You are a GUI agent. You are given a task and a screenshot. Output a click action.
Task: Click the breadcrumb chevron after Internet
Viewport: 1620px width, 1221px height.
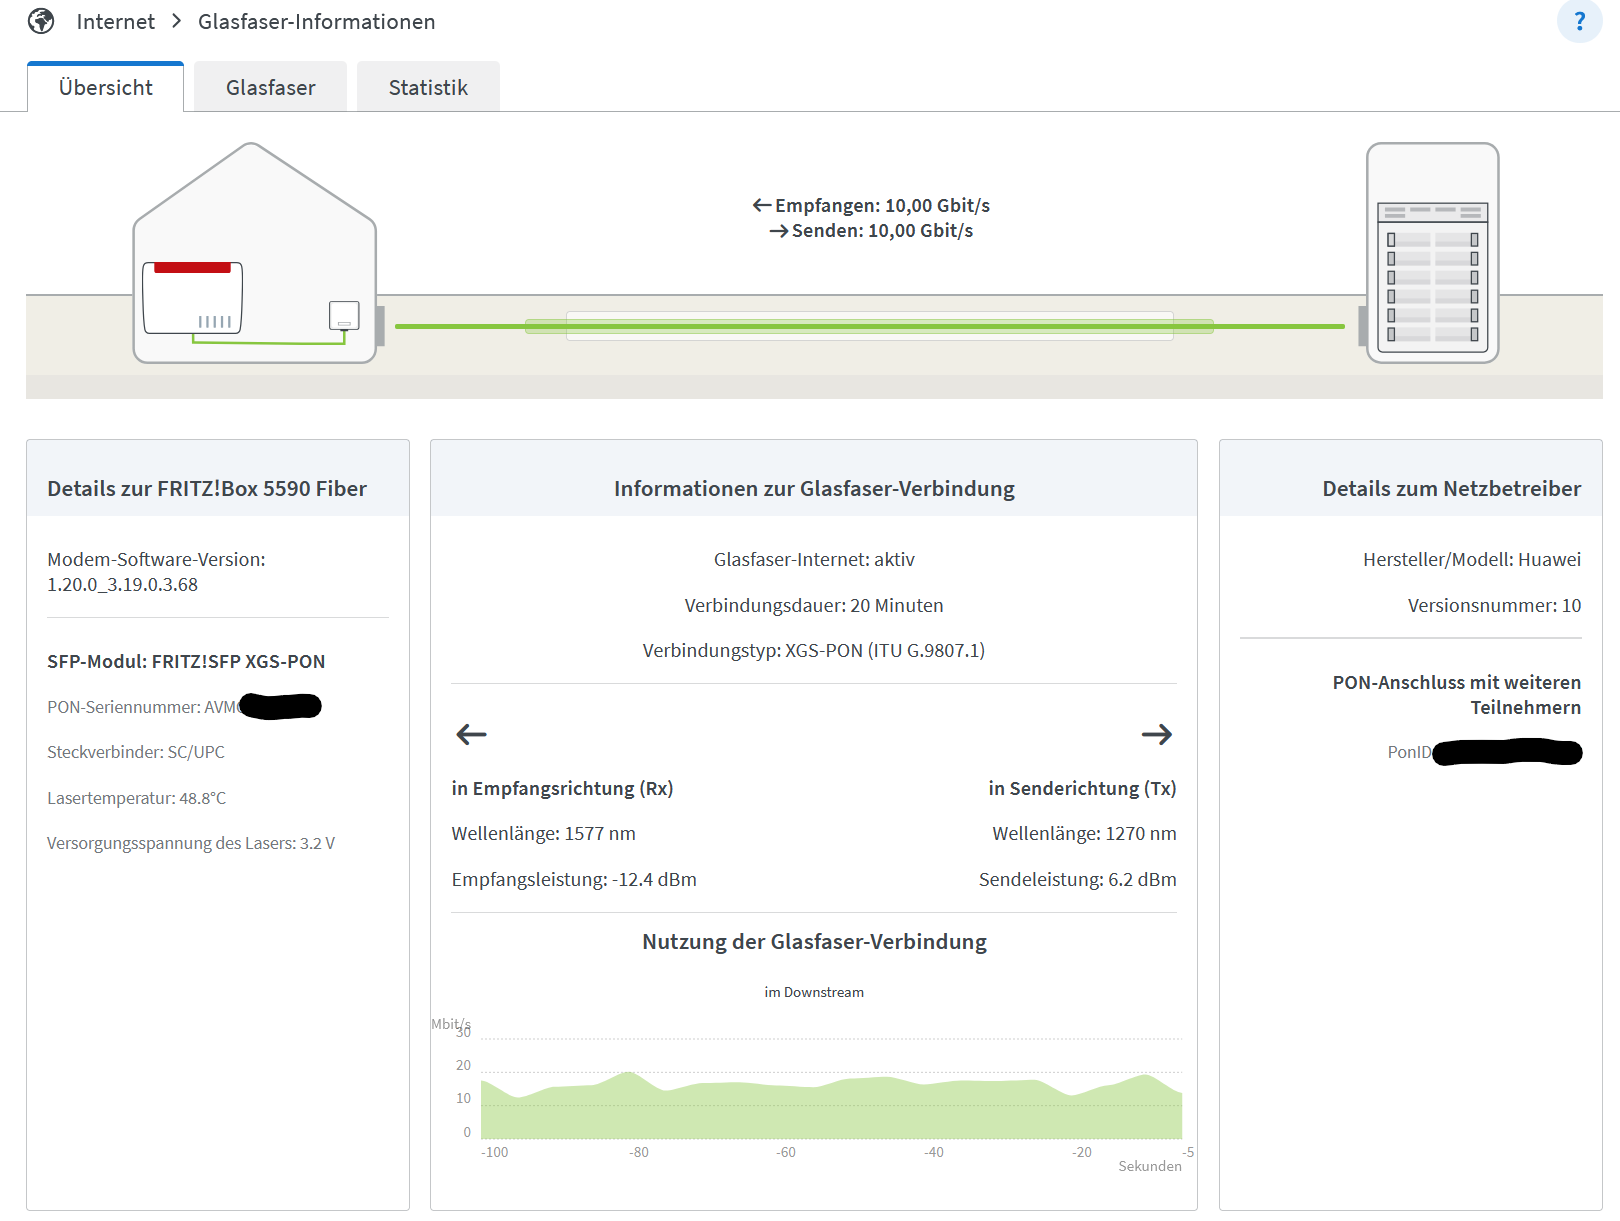click(176, 21)
